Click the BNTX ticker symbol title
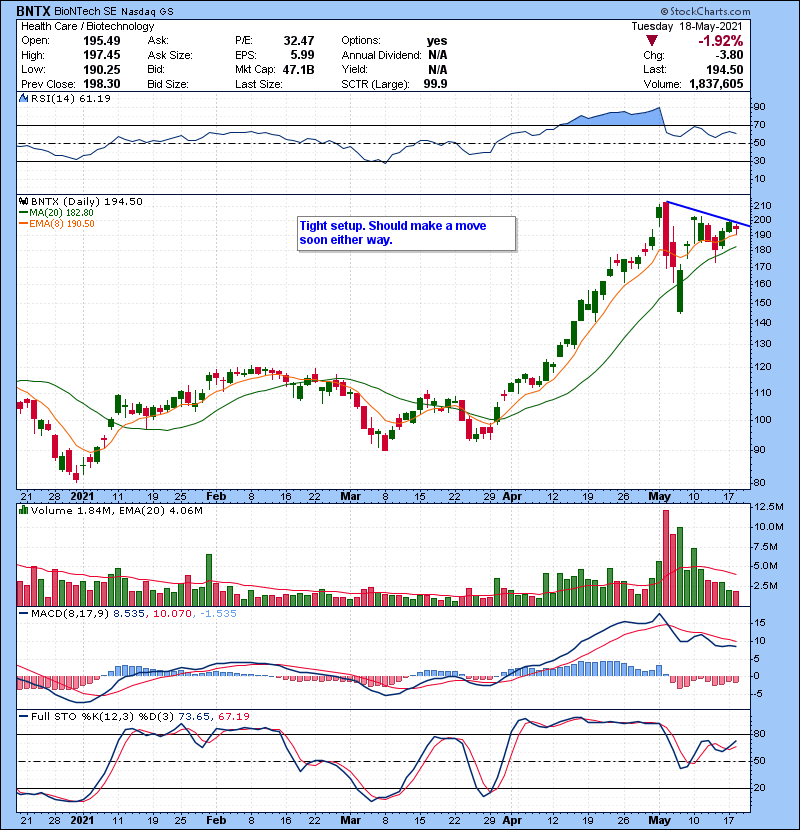The height and width of the screenshot is (830, 800). [33, 11]
